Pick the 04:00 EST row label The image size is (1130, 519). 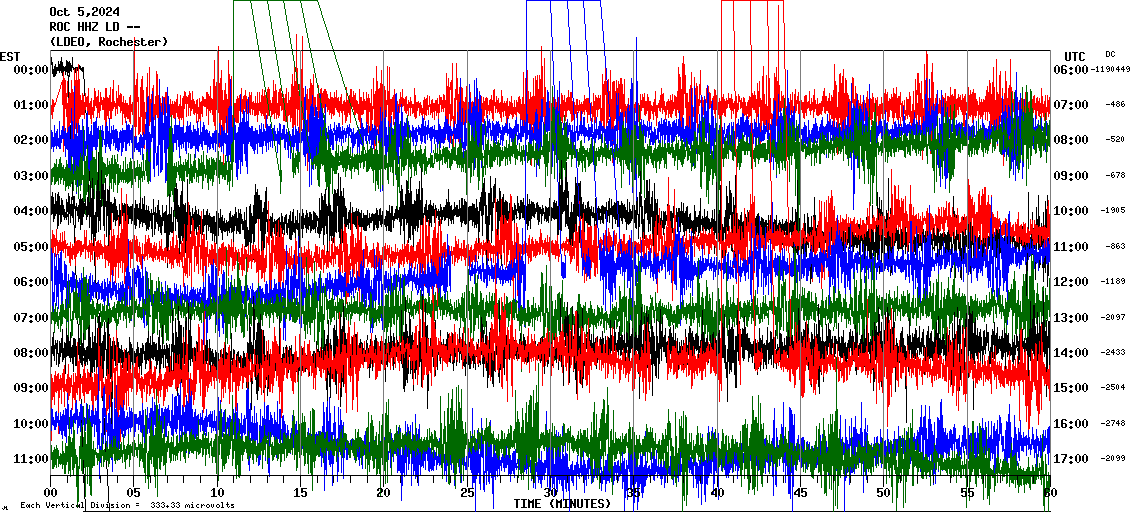point(31,211)
